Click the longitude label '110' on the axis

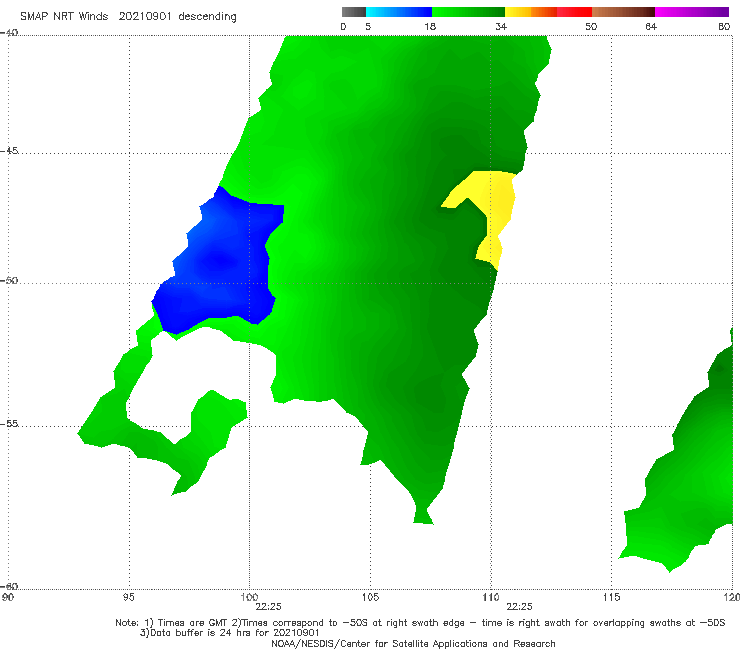[491, 597]
